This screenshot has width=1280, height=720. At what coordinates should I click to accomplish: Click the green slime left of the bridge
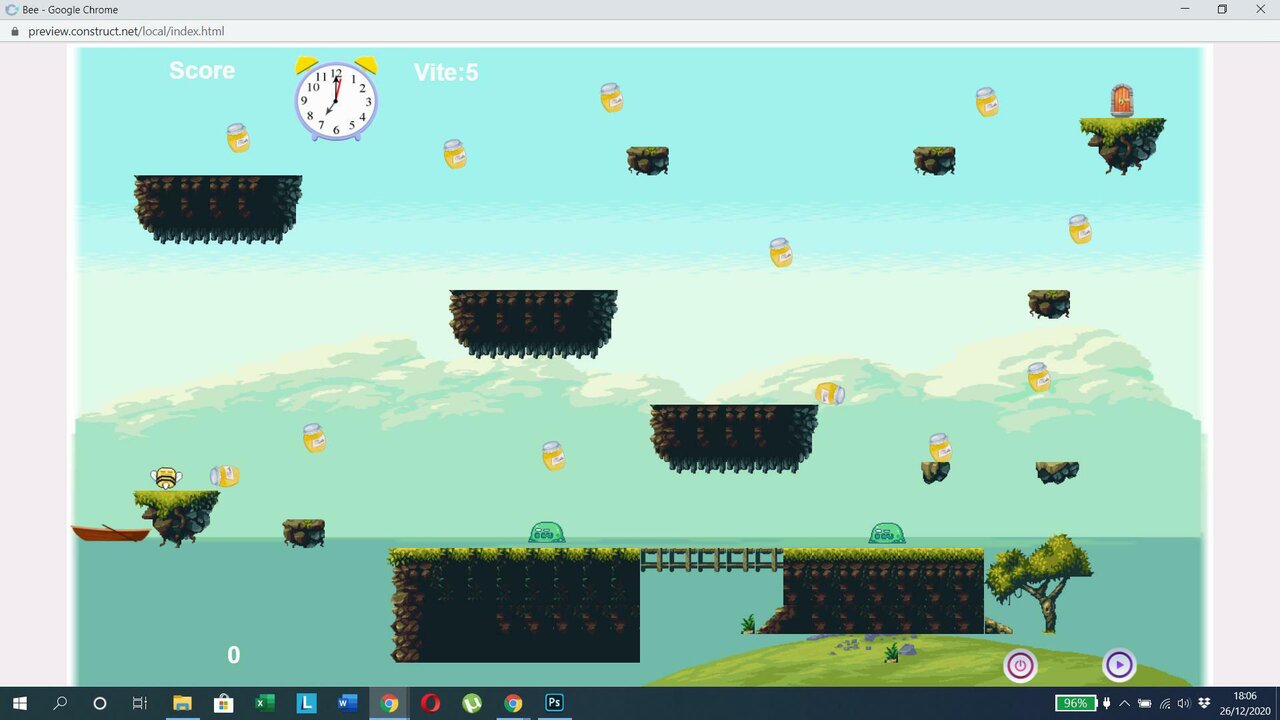point(546,533)
